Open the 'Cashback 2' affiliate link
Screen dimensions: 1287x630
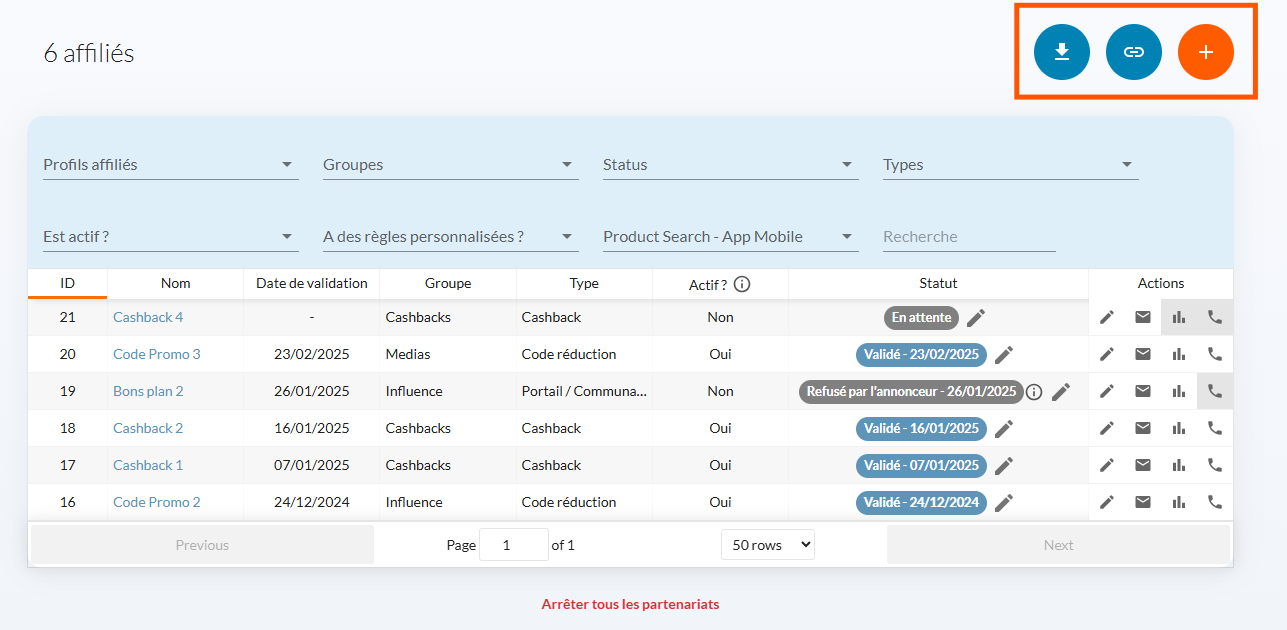(148, 428)
